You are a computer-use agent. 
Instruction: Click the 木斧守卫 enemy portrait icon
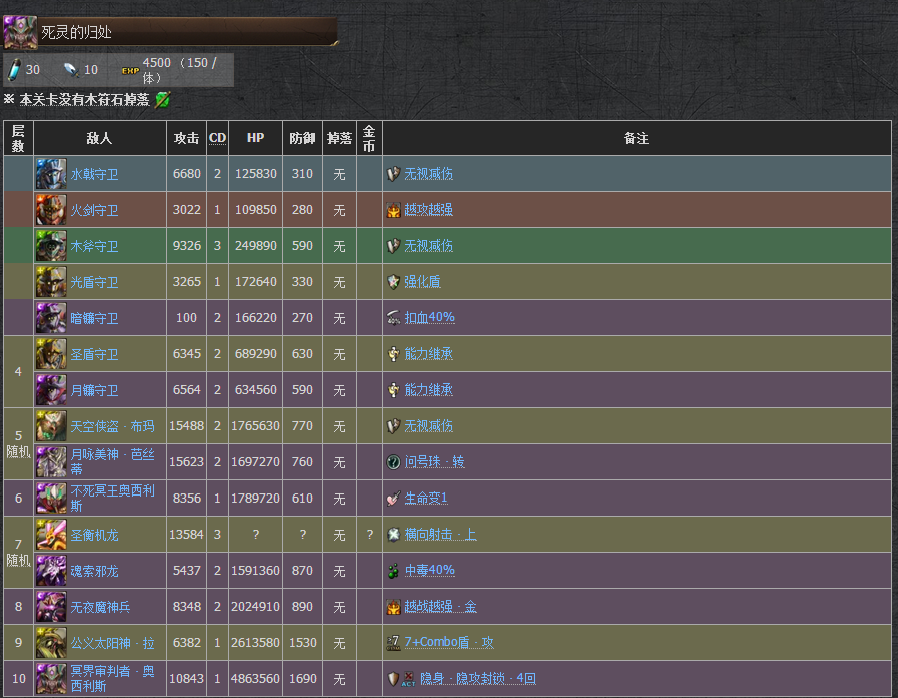(51, 246)
